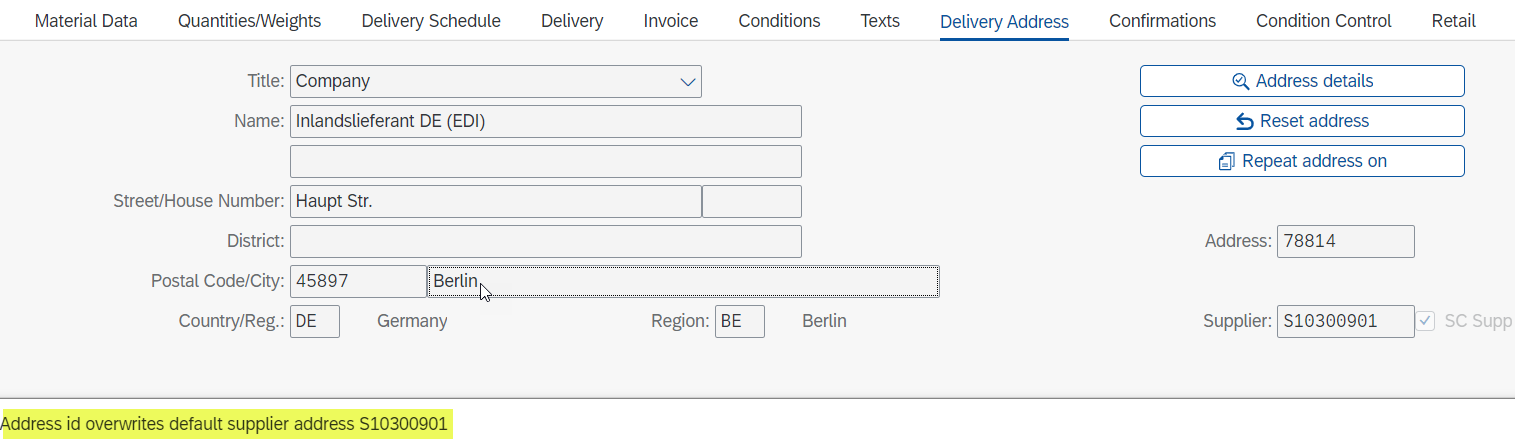Viewport: 1515px width, 446px height.
Task: Switch to the Quantities/Weights tab
Action: point(250,21)
